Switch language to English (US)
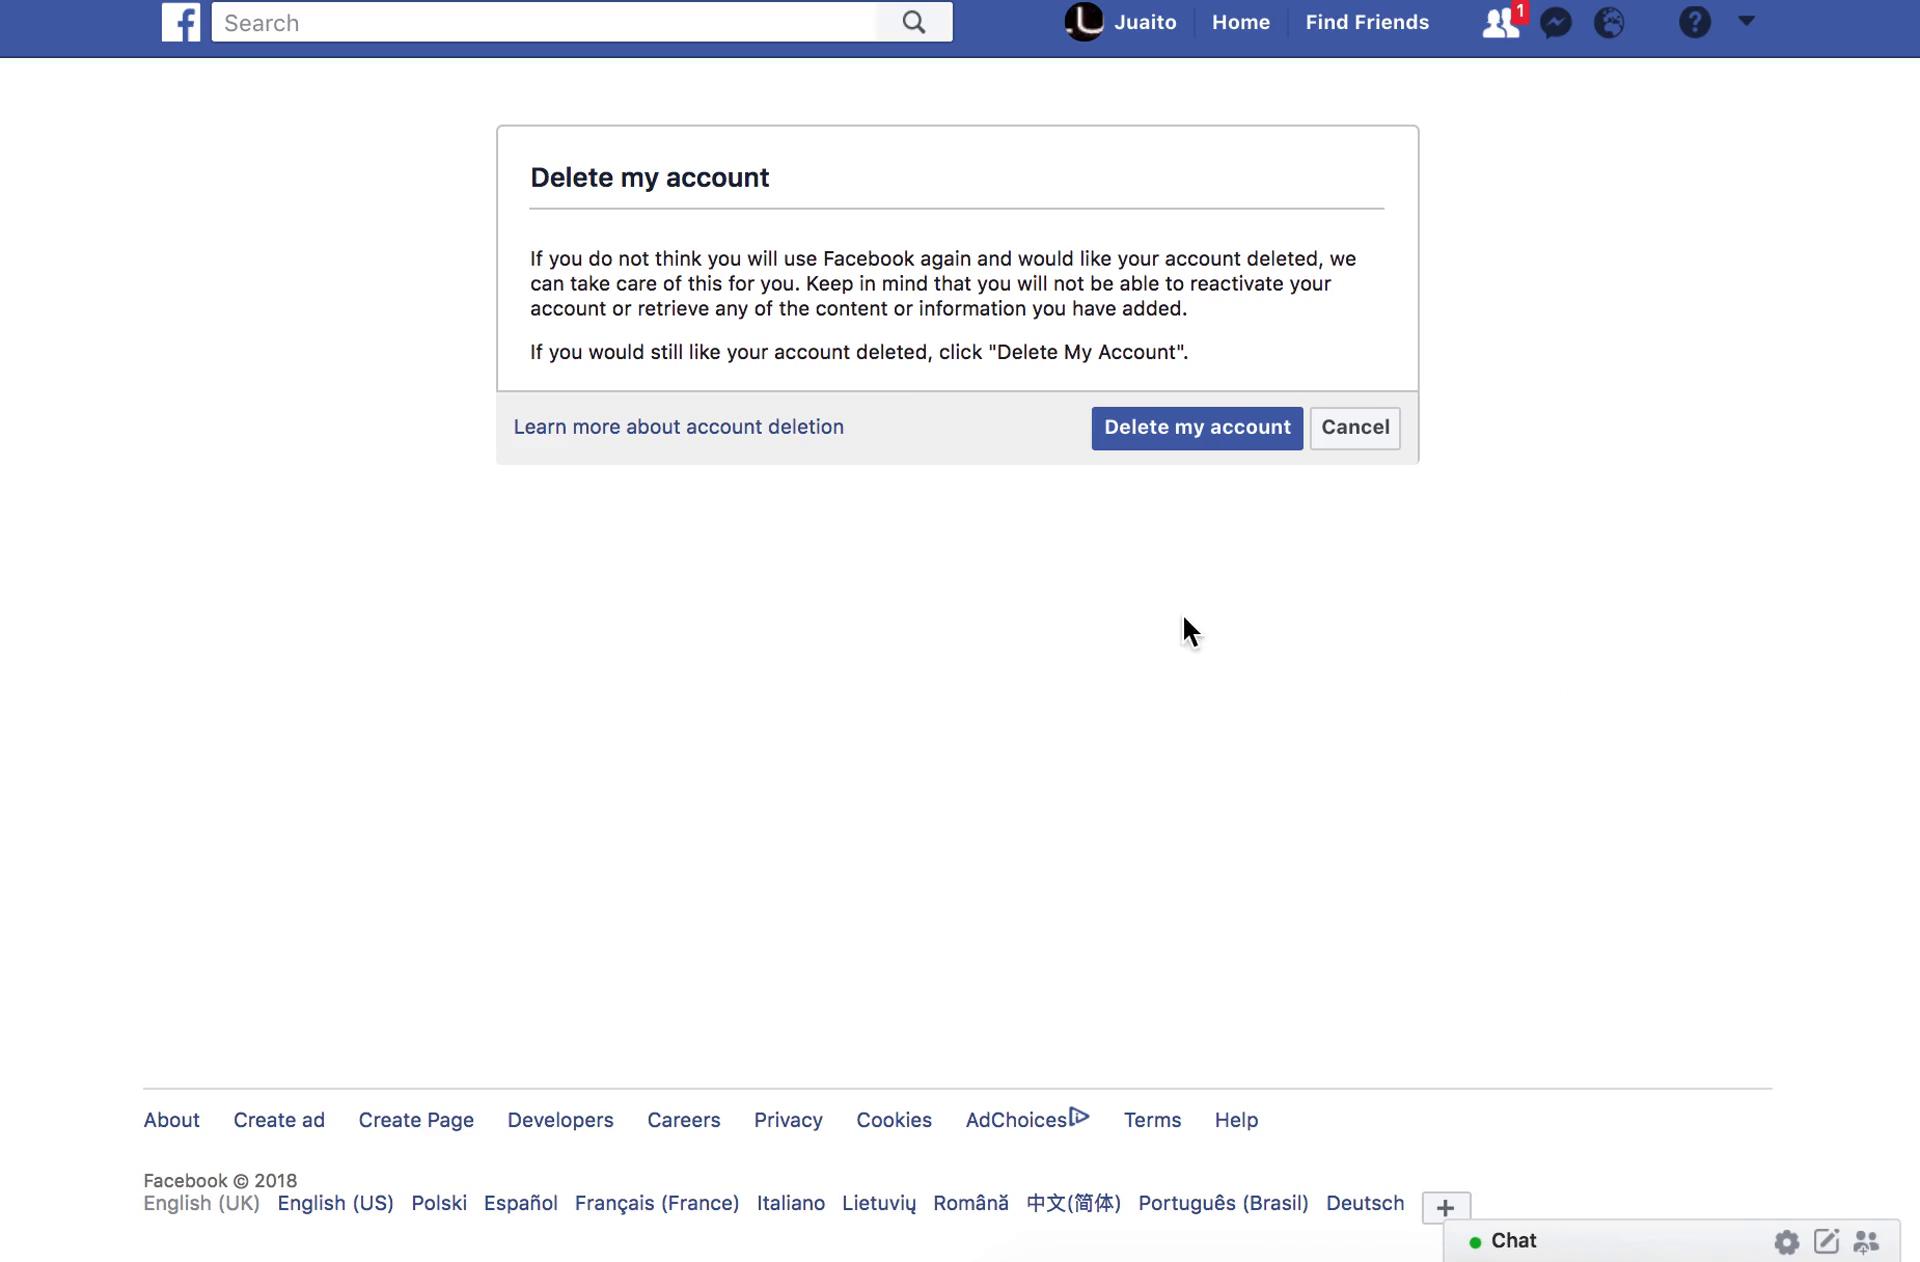Viewport: 1920px width, 1262px height. click(x=335, y=1203)
